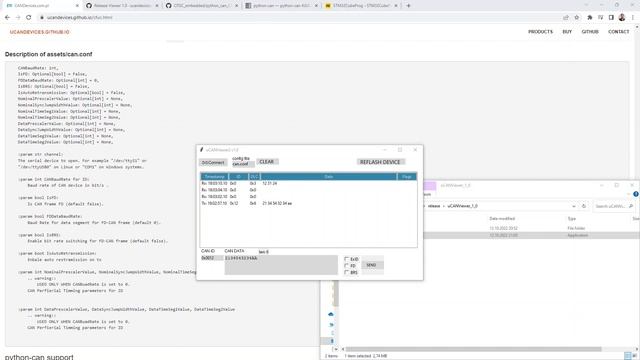
Task: Click the Data column header in uCANViewer
Action: [x=329, y=177]
